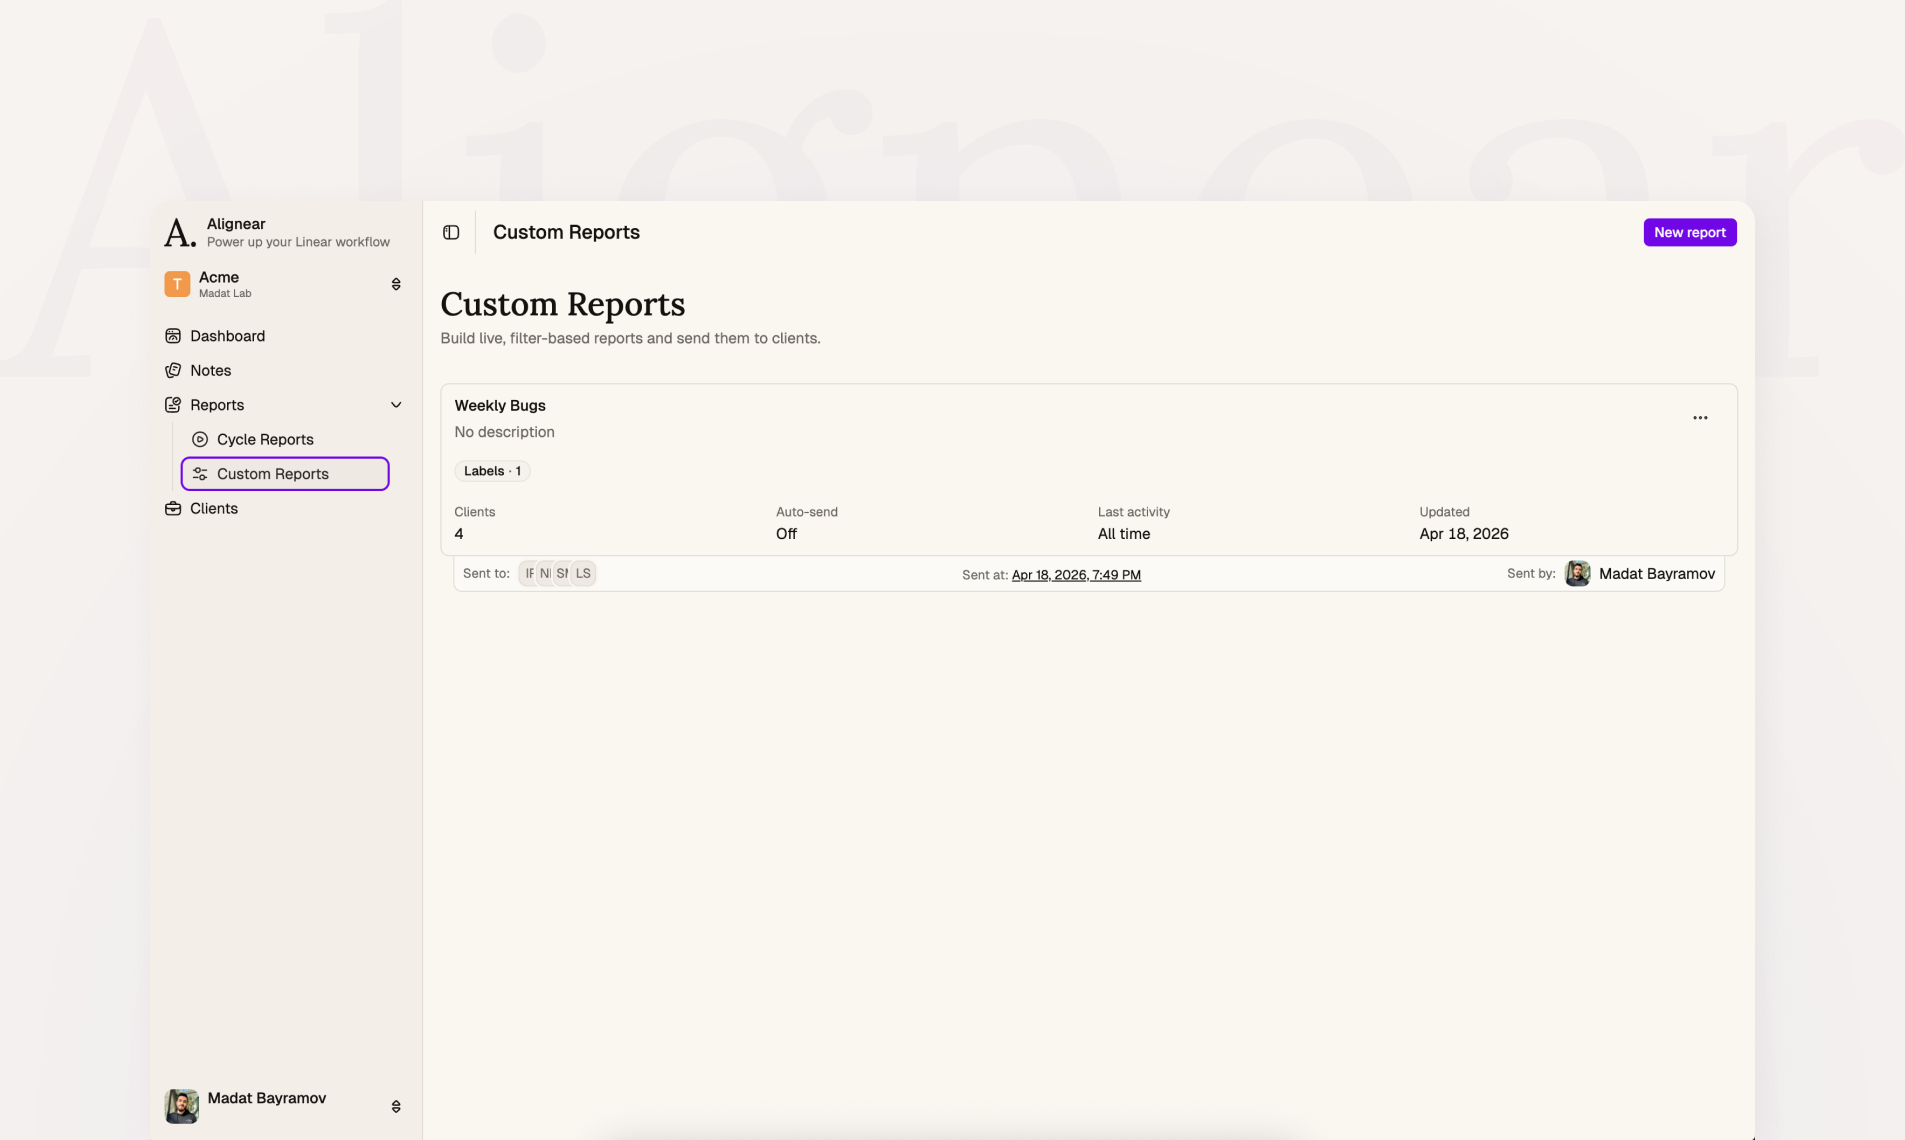
Task: Click the Madat Bayramov sidebar account name
Action: pos(266,1098)
